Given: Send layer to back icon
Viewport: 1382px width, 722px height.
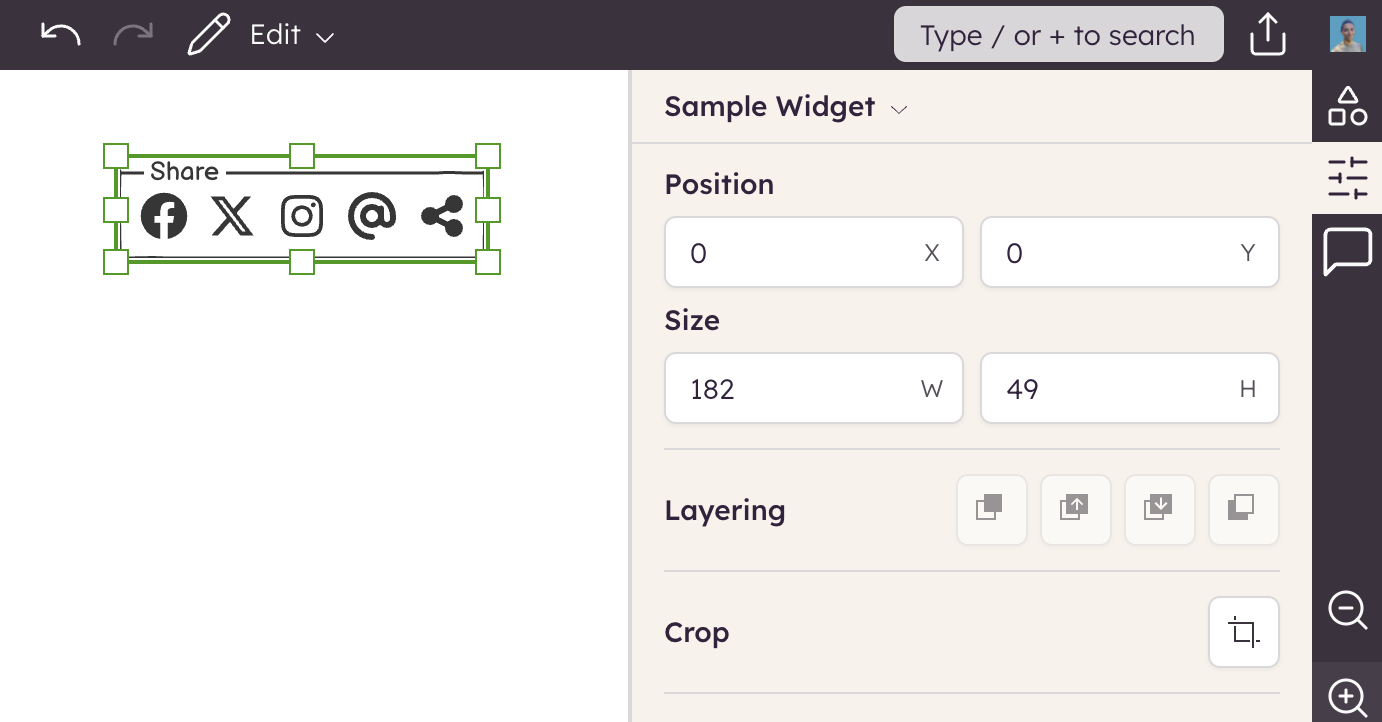Looking at the screenshot, I should (x=1243, y=510).
